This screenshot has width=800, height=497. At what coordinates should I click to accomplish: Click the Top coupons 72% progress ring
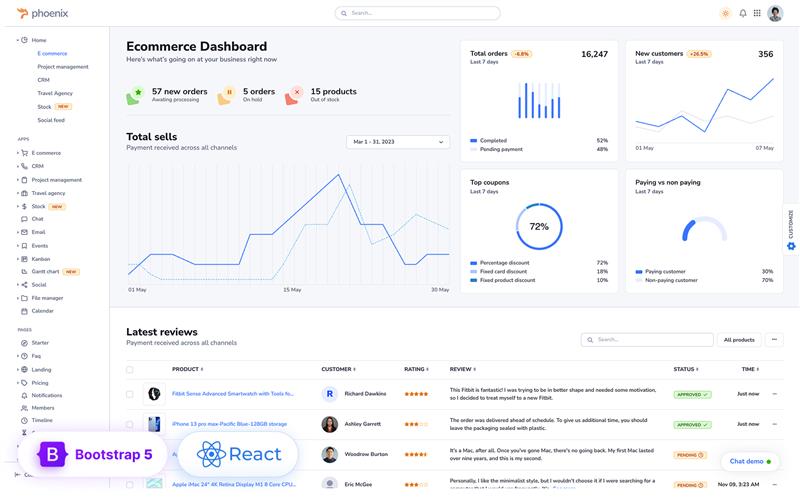point(539,227)
